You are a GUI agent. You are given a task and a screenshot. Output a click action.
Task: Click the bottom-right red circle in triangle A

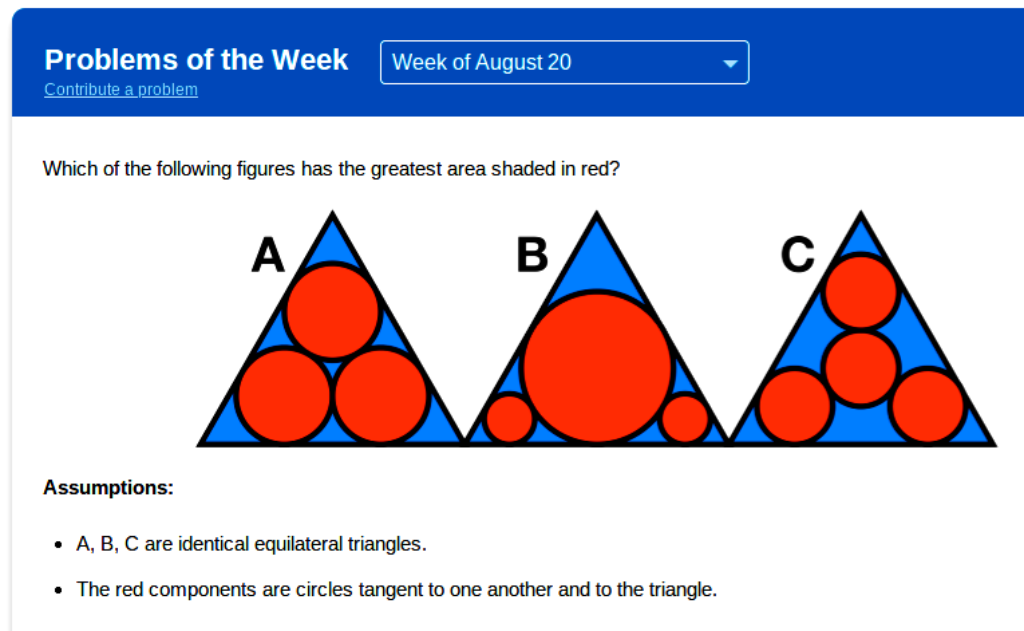[x=380, y=395]
